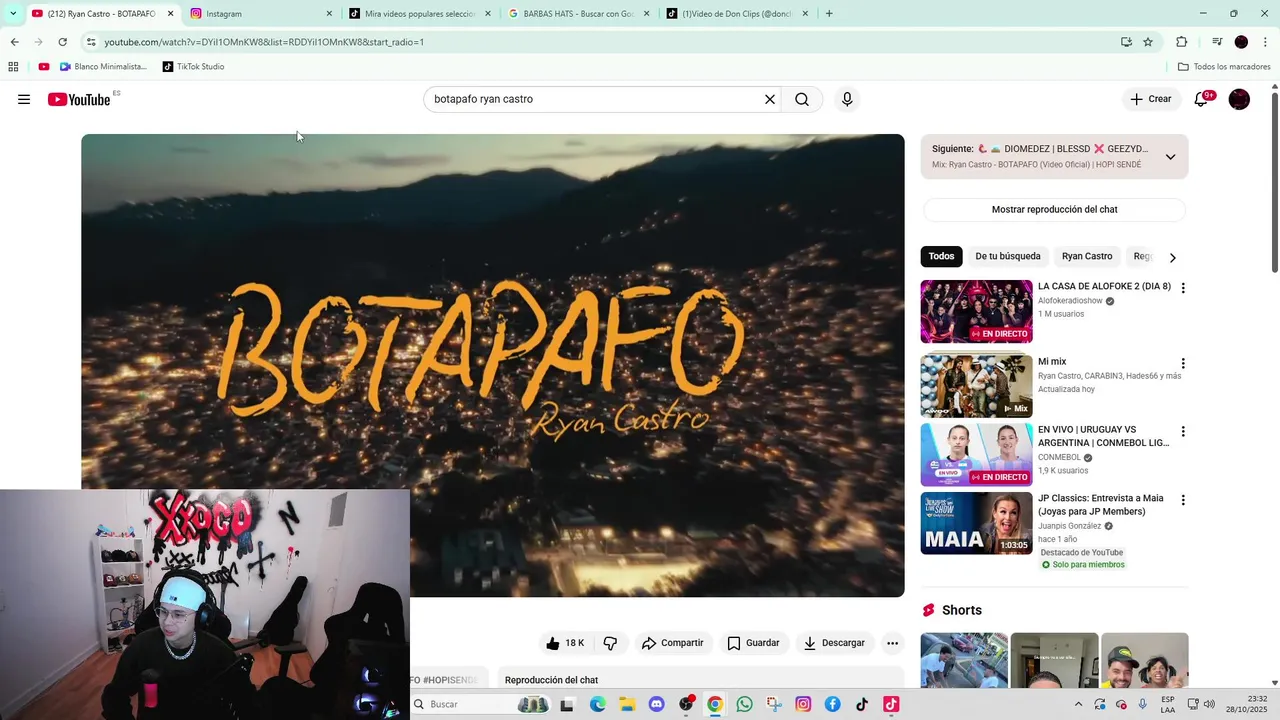Switch to the BARBAS HATS Google tab
Viewport: 1280px width, 720px height.
pos(577,14)
